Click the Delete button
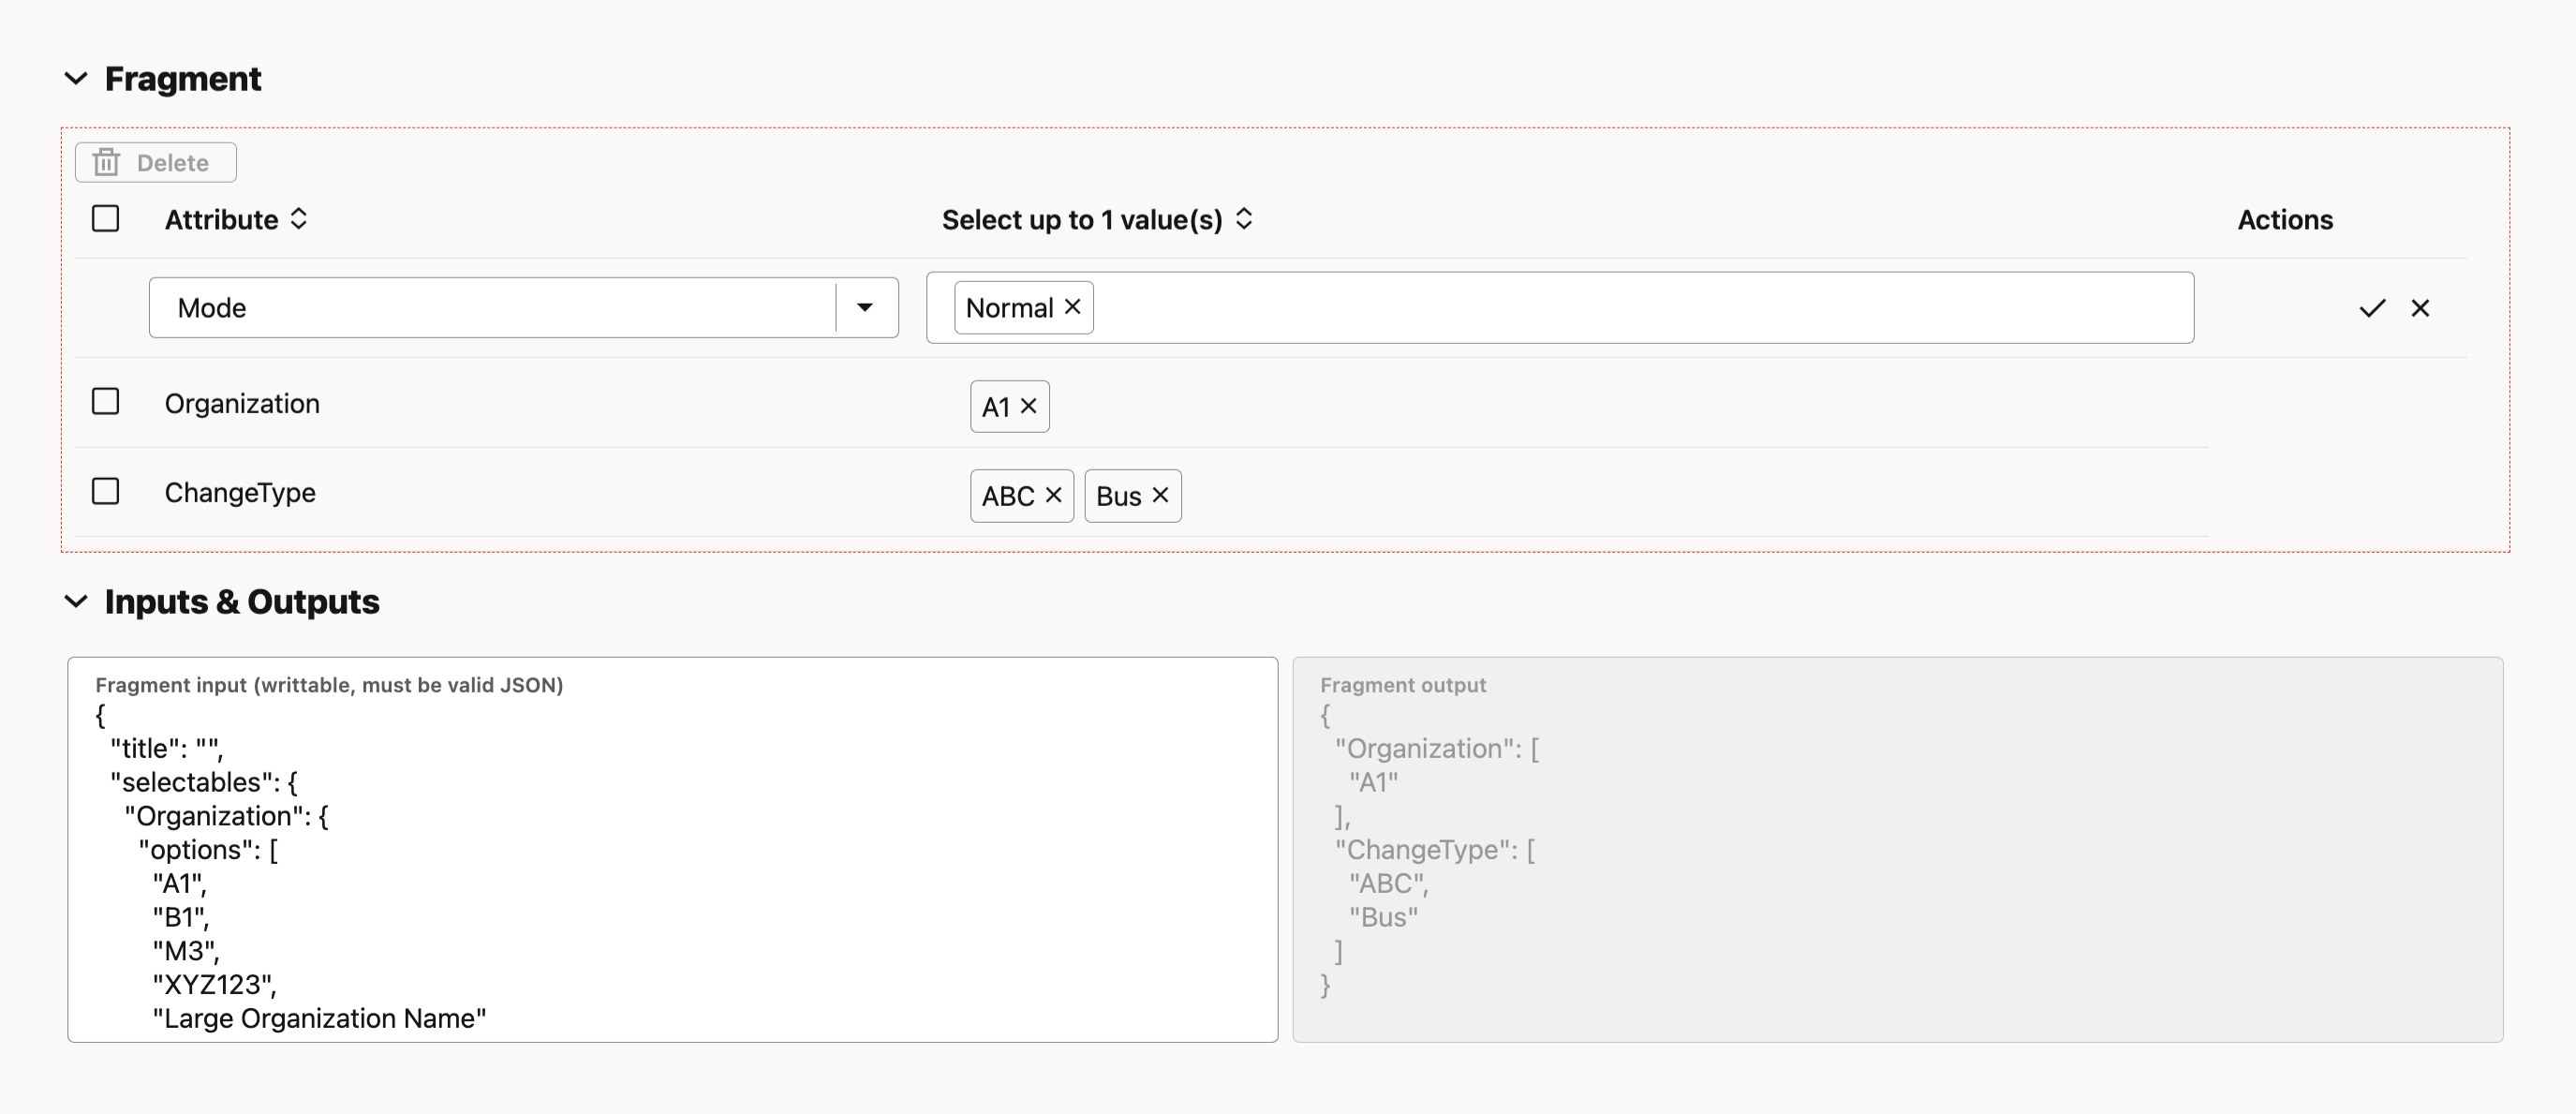 [x=156, y=163]
